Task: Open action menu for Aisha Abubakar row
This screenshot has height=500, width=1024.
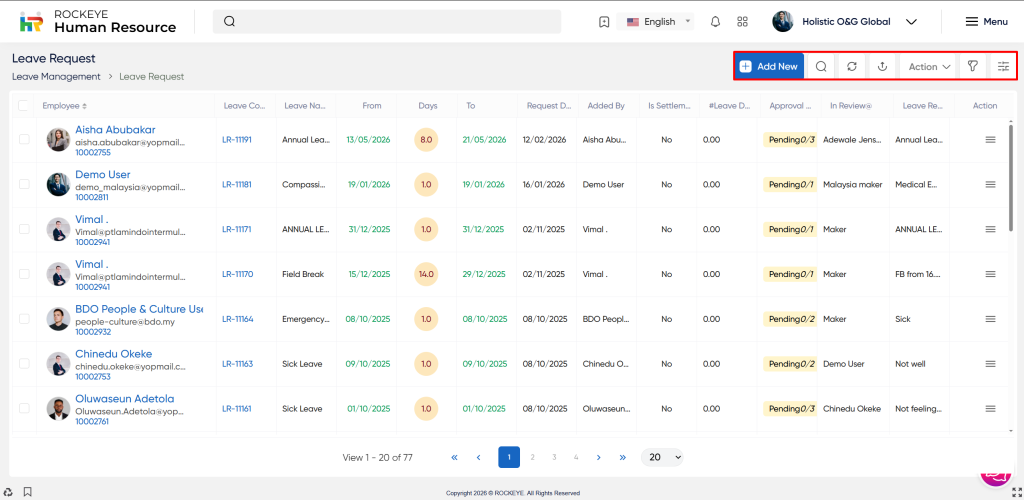Action: (x=990, y=140)
